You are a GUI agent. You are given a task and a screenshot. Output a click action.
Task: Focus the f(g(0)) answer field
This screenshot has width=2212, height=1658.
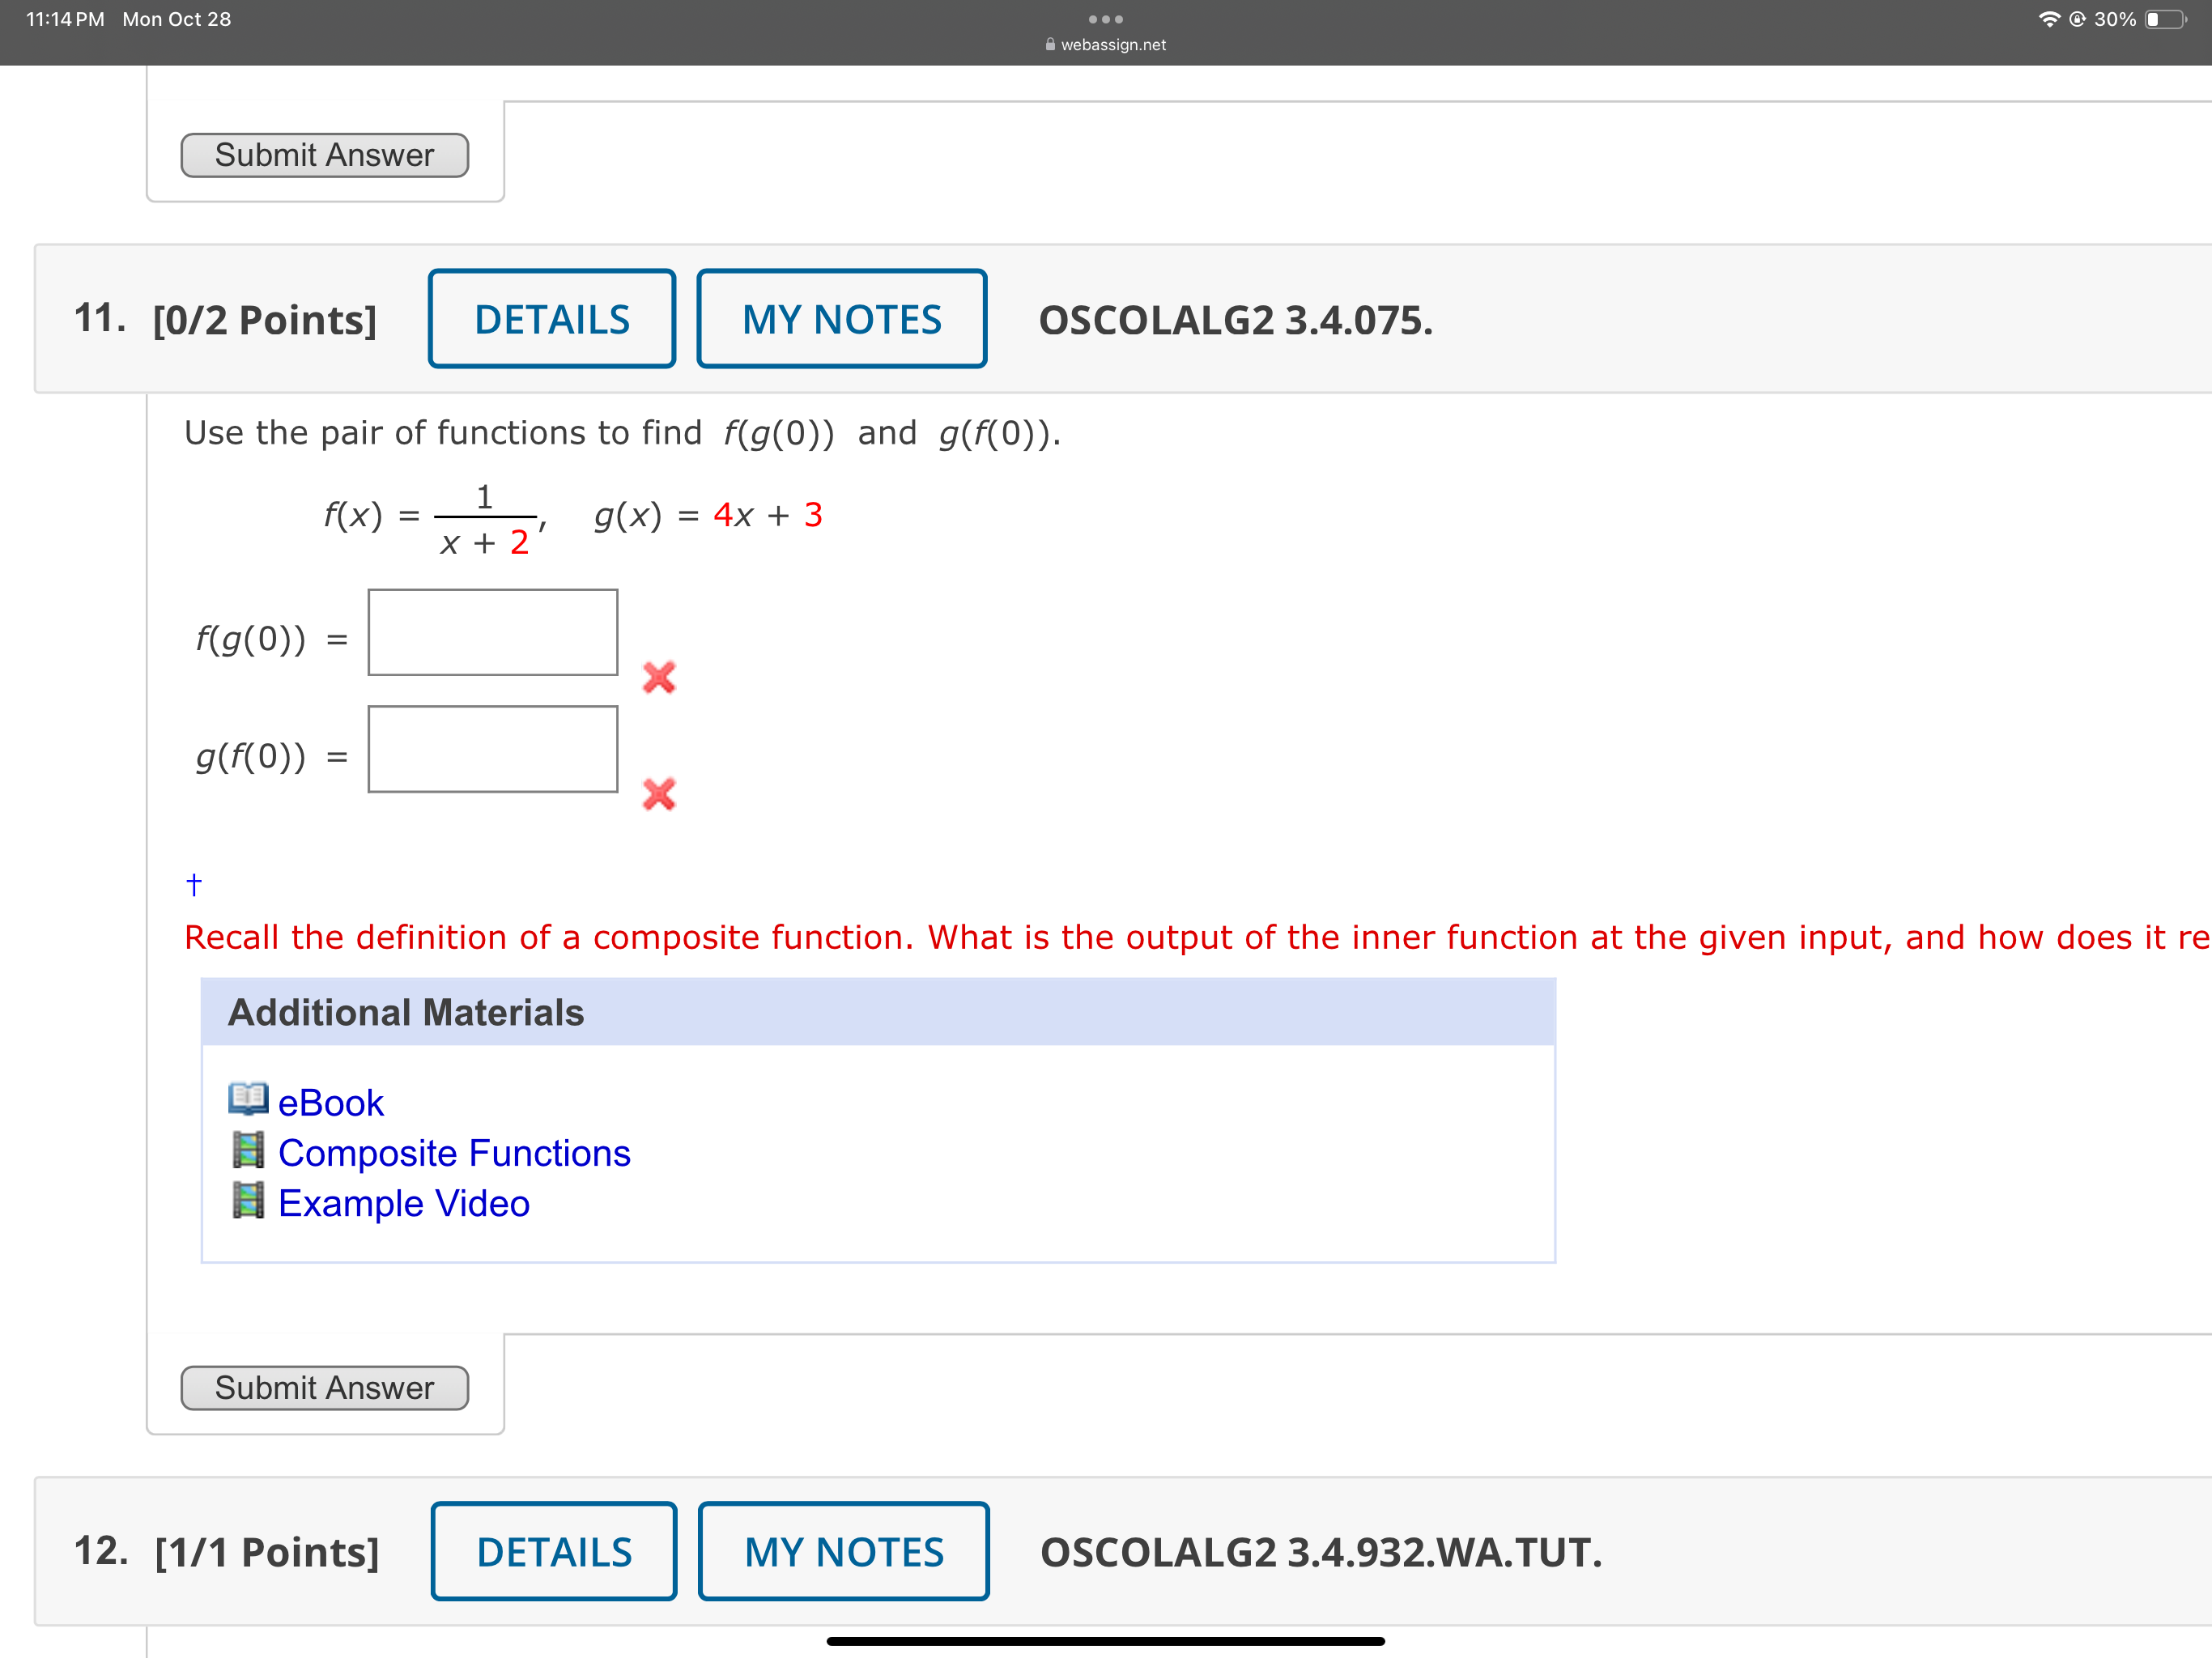pyautogui.click(x=493, y=632)
